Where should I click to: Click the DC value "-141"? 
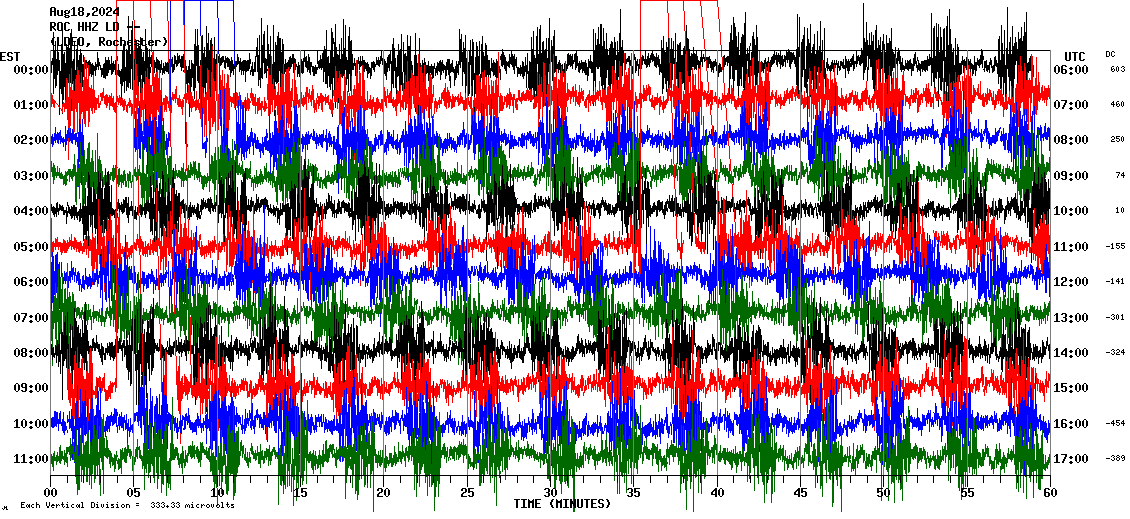tap(1115, 282)
